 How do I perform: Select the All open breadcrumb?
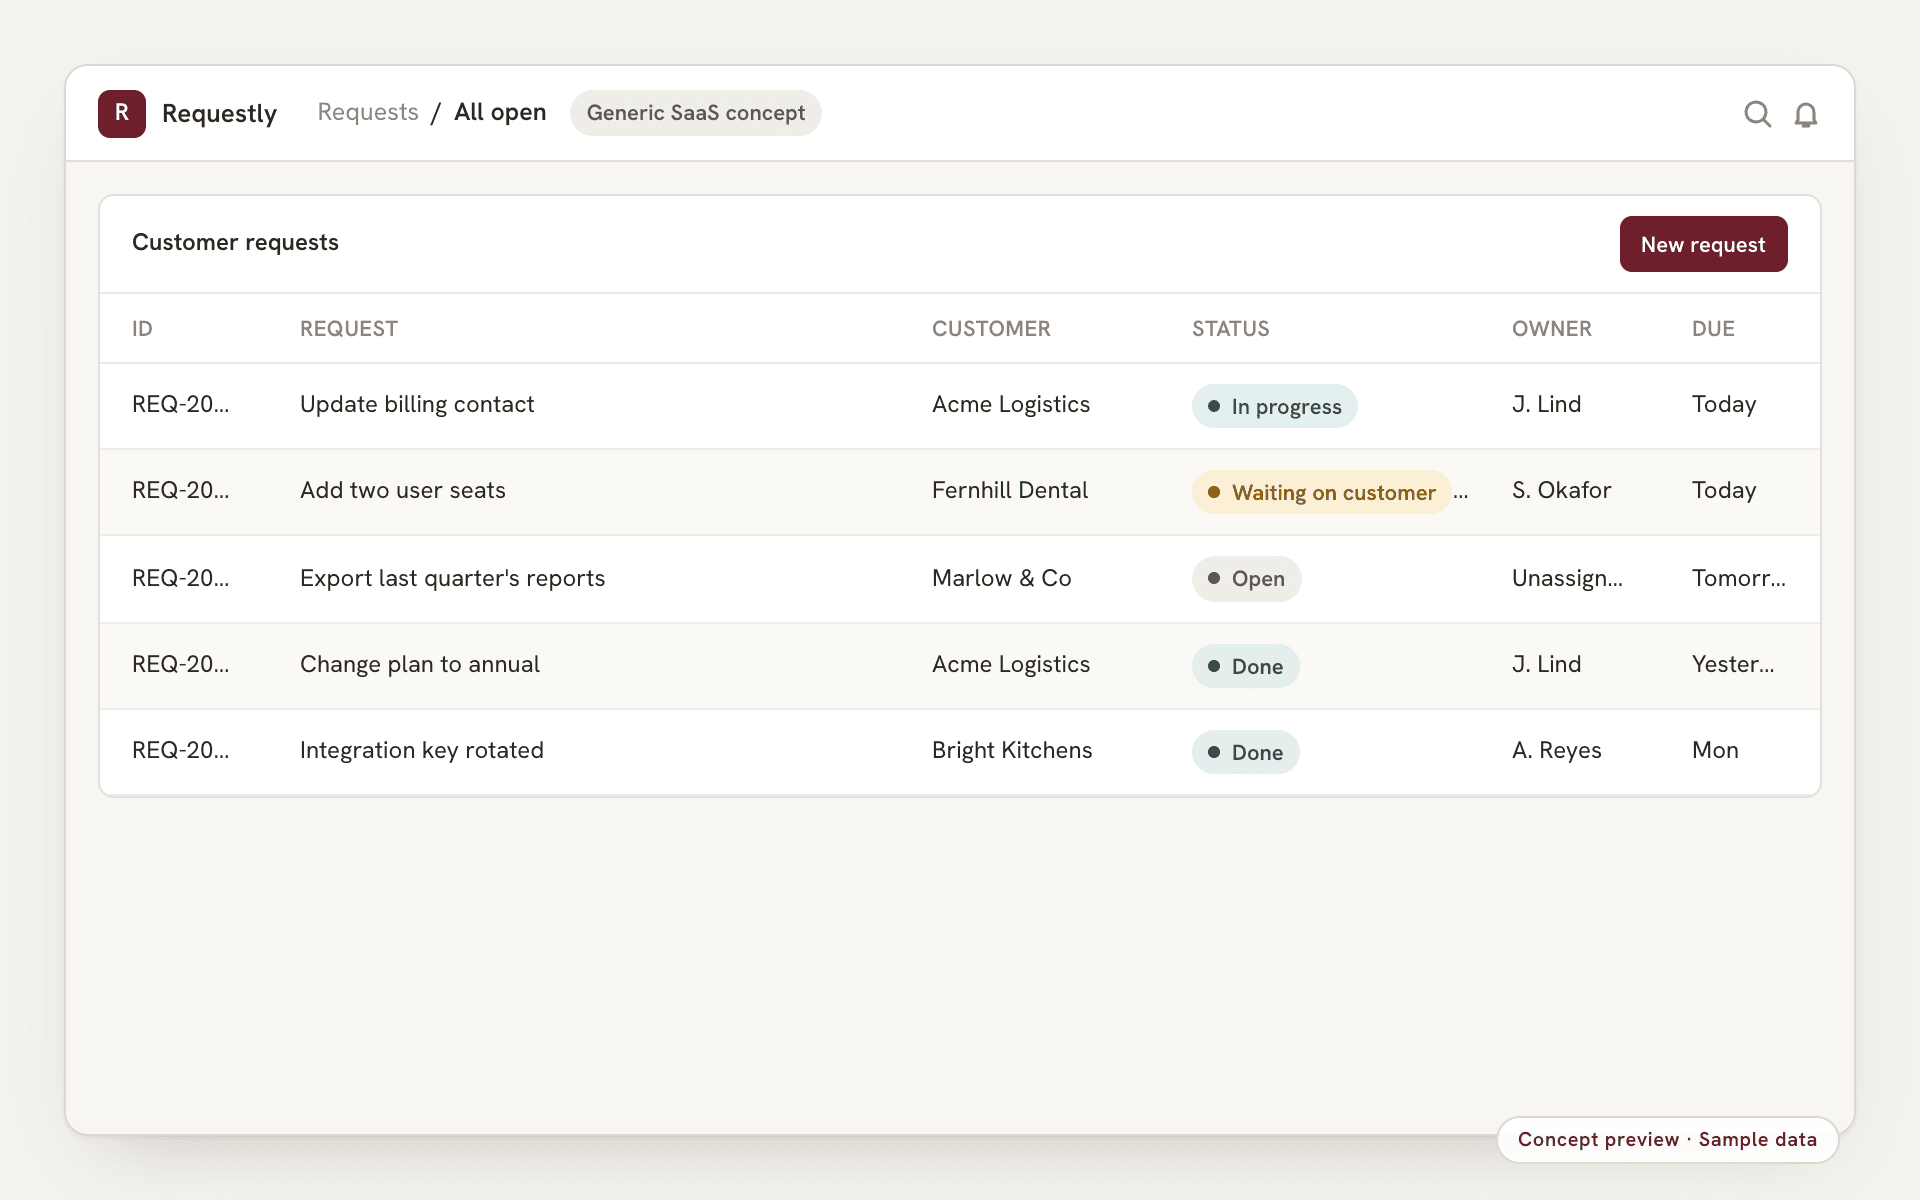click(500, 112)
